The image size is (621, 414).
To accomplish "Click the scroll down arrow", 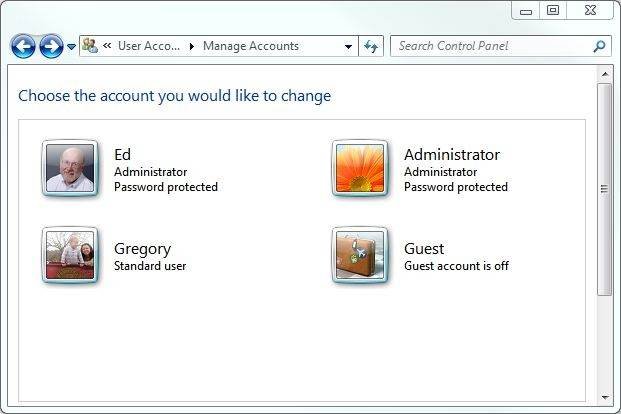I will point(604,397).
